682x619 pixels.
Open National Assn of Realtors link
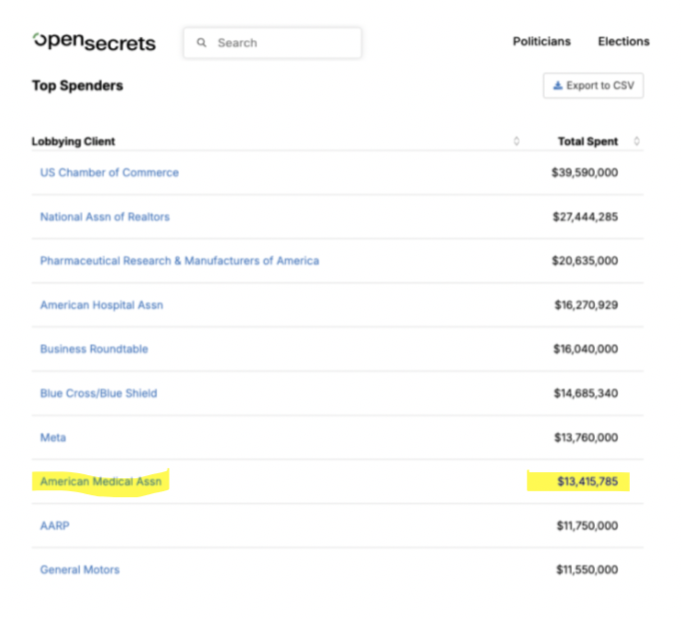click(105, 217)
